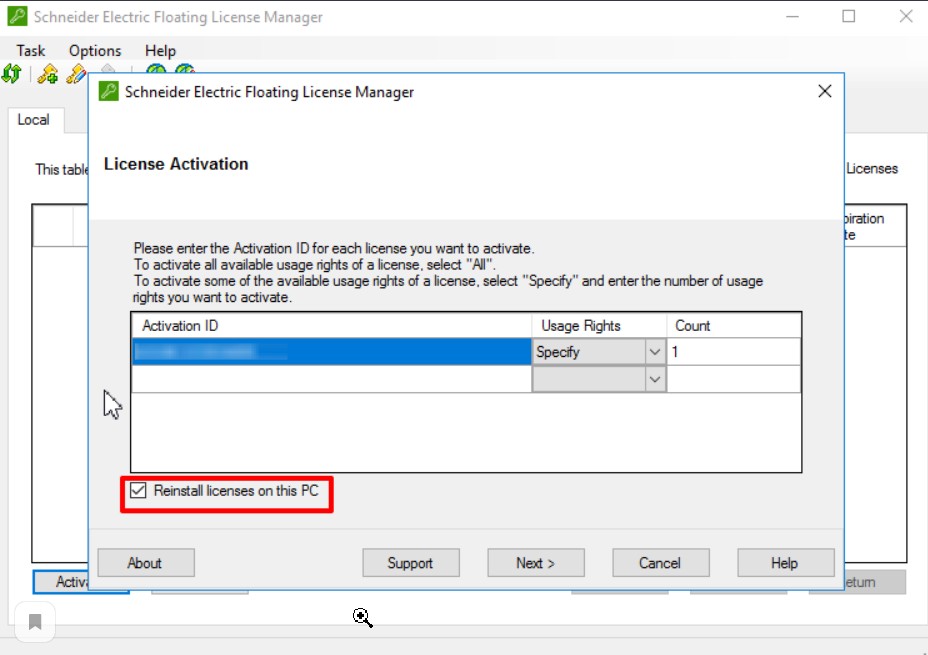This screenshot has height=655, width=928.
Task: Click the Help button in the dialog
Action: [x=785, y=563]
